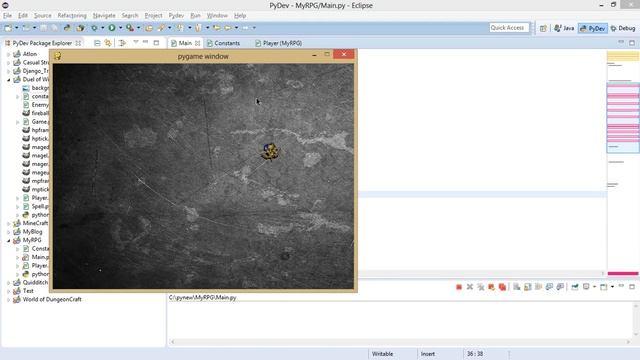The image size is (640, 360).
Task: Toggle Word Wrap in the console toolbar
Action: click(538, 287)
